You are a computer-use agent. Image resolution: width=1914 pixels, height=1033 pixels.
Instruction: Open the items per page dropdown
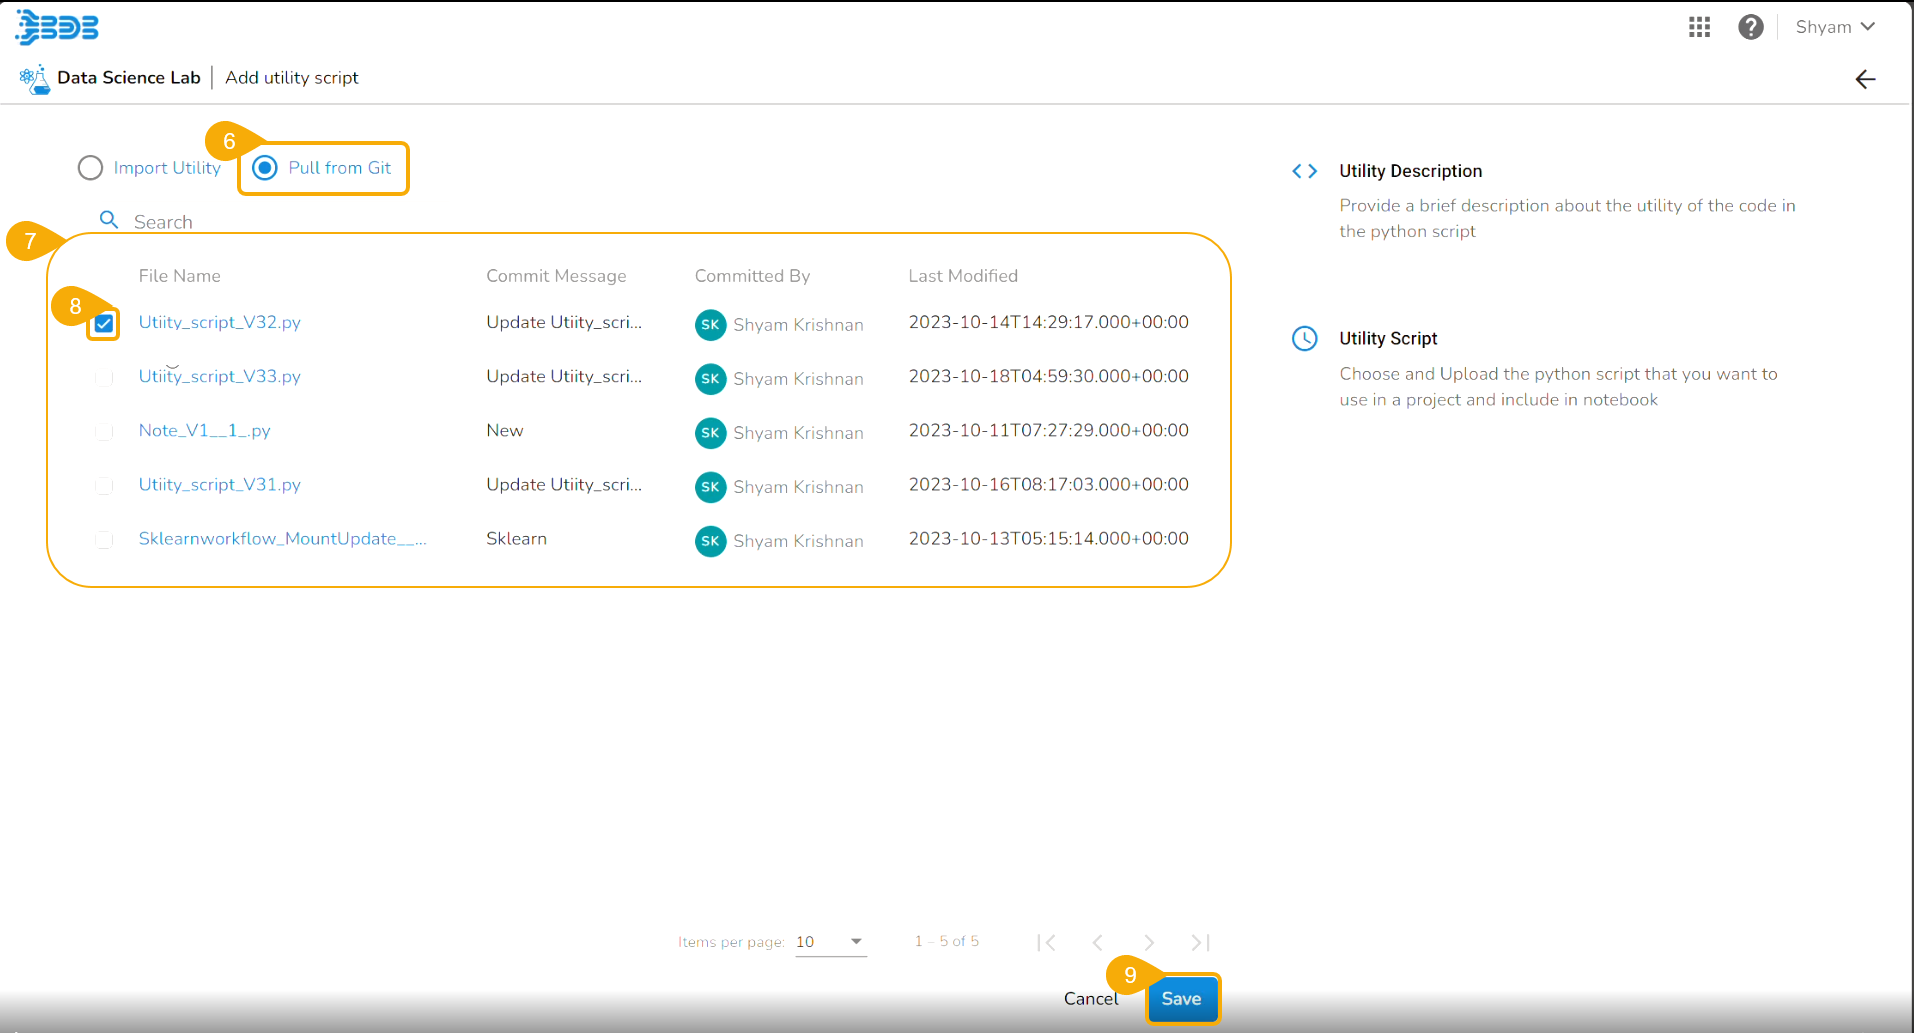point(830,942)
